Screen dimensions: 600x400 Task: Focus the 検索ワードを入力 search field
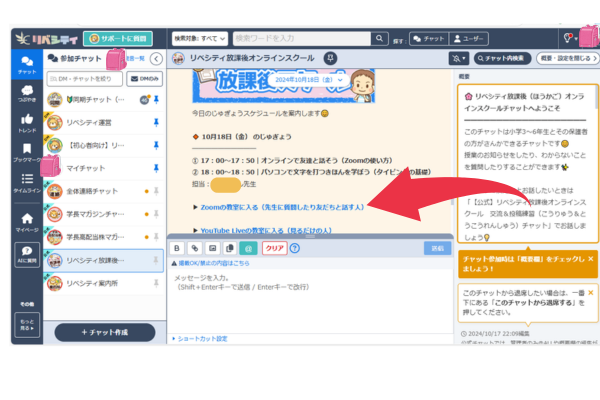(x=302, y=39)
